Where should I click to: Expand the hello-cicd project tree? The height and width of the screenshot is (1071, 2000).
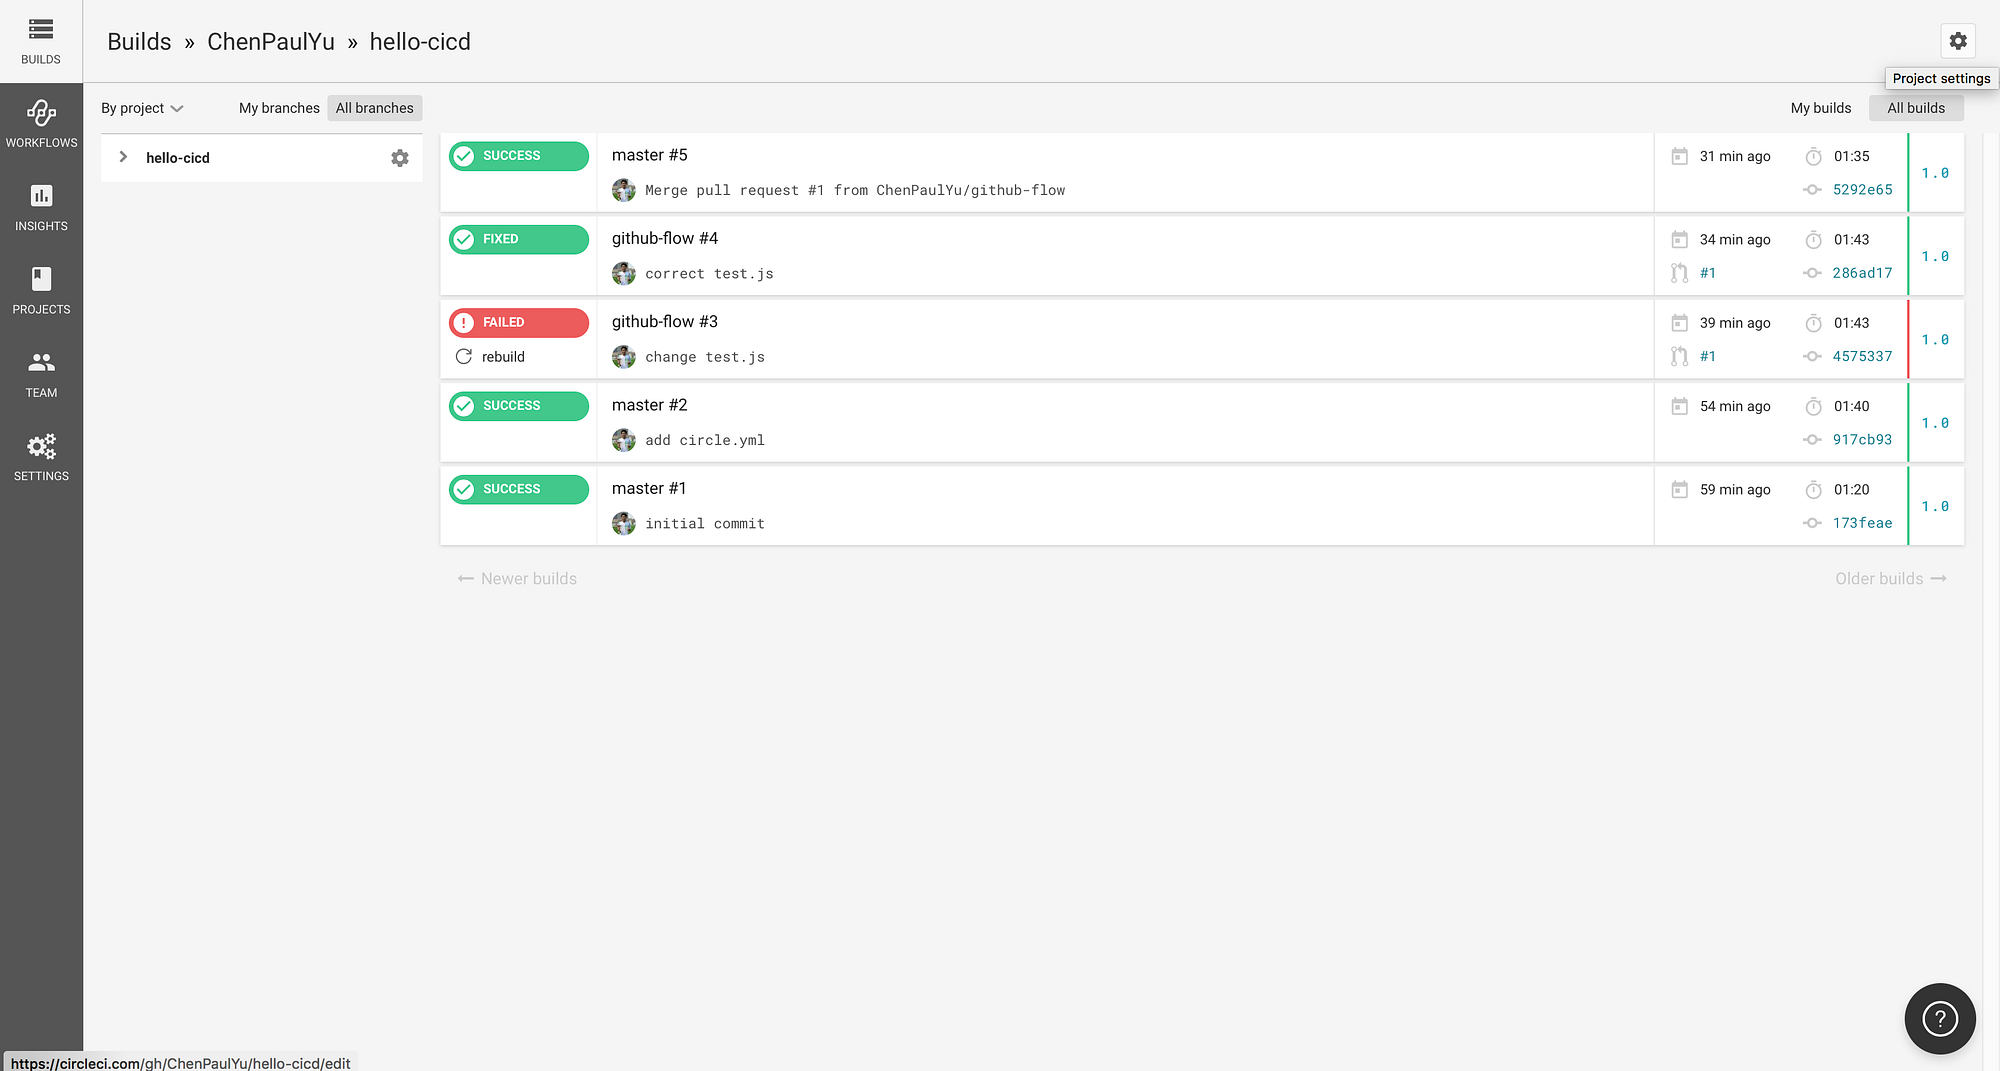point(122,157)
